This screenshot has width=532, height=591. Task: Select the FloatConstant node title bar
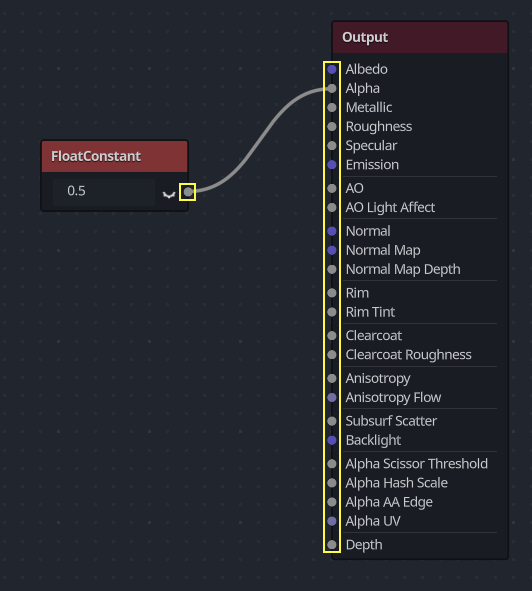tap(114, 156)
